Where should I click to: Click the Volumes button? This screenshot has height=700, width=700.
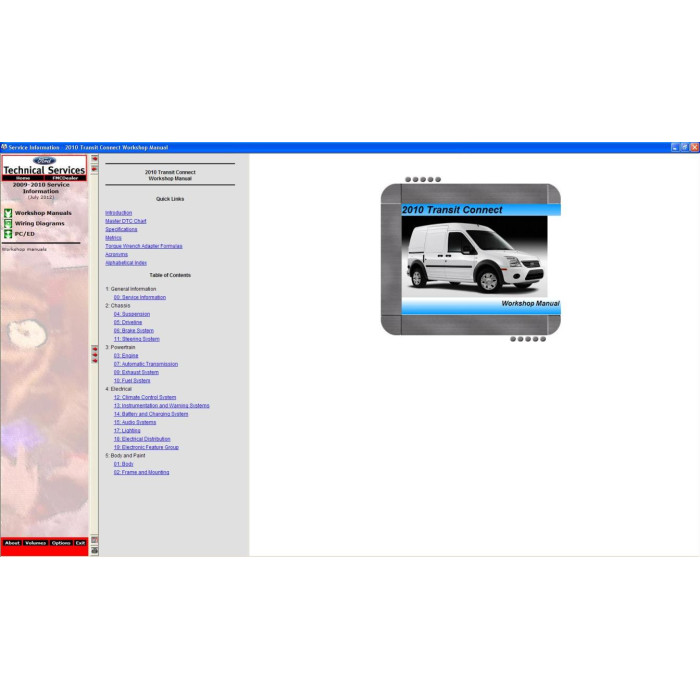point(35,543)
